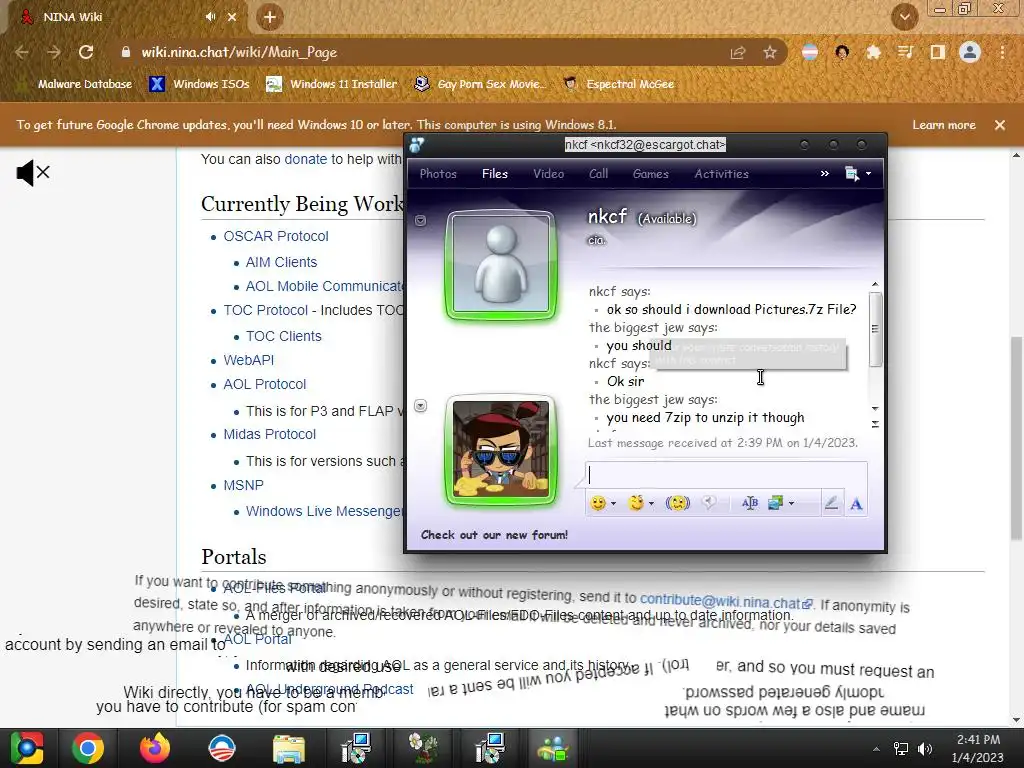This screenshot has height=768, width=1024.
Task: Select the Video tab in Messenger
Action: [x=549, y=174]
